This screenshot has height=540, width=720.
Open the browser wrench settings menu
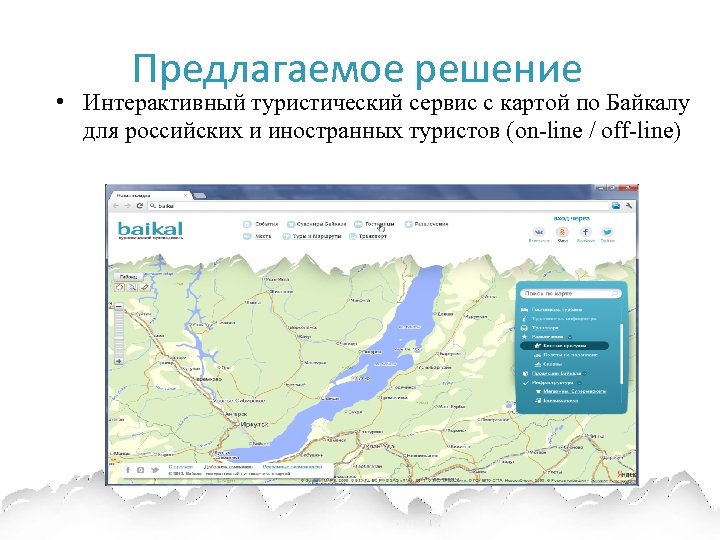point(629,206)
